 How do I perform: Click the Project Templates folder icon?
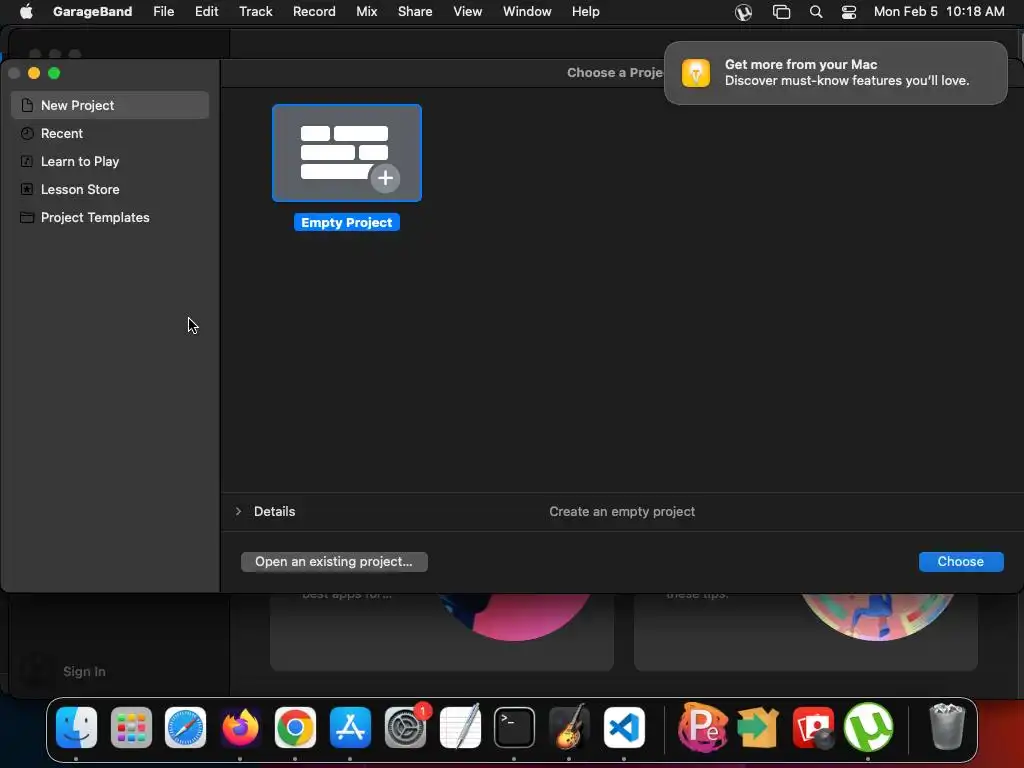[27, 217]
